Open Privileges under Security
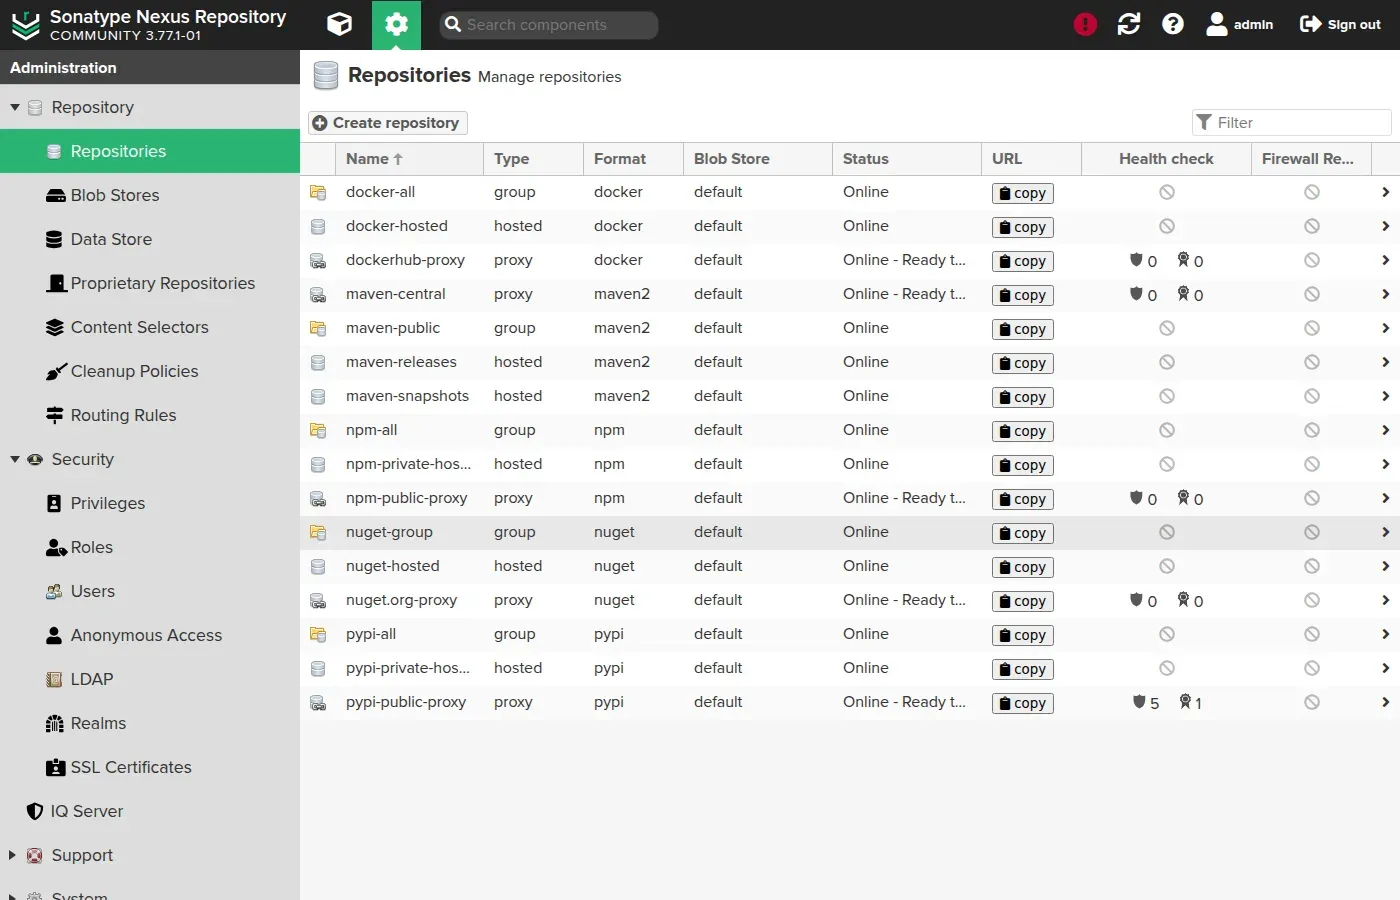 click(x=150, y=503)
